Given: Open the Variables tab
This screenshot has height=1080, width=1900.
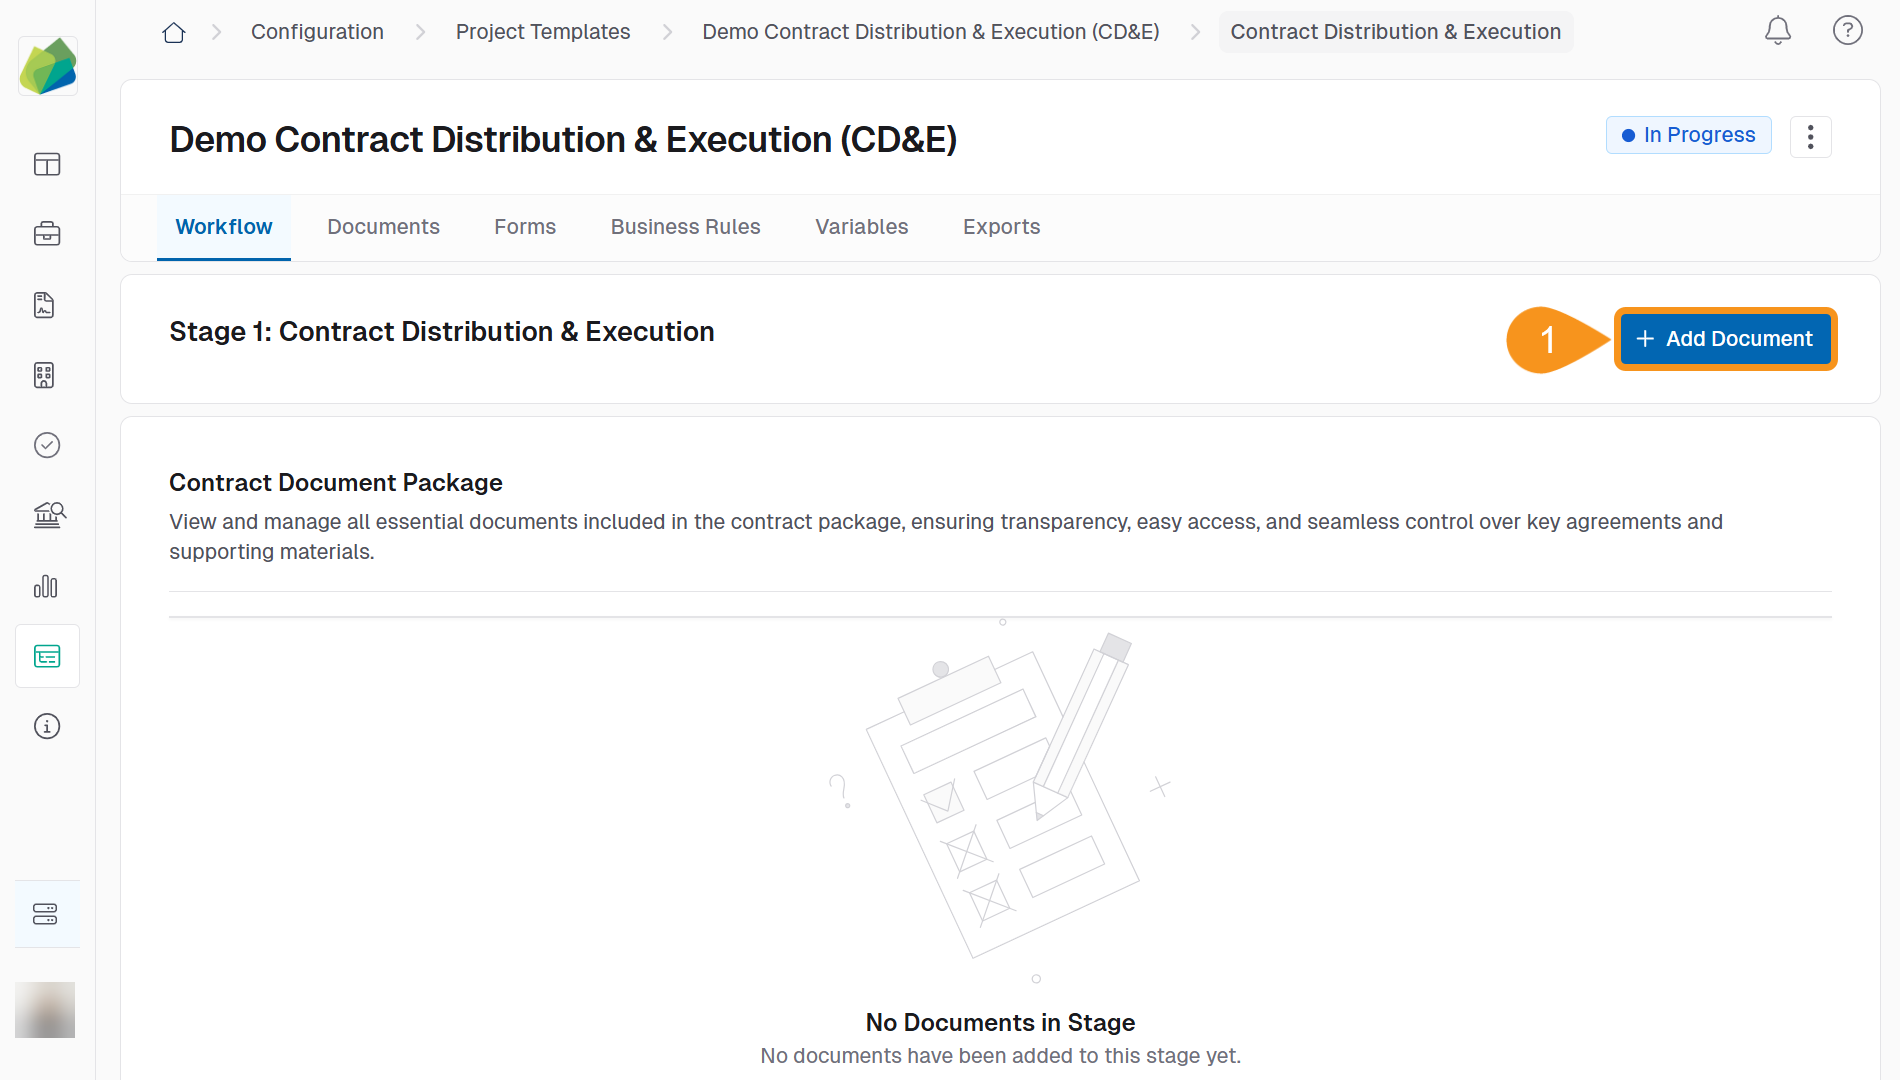Looking at the screenshot, I should (x=861, y=227).
